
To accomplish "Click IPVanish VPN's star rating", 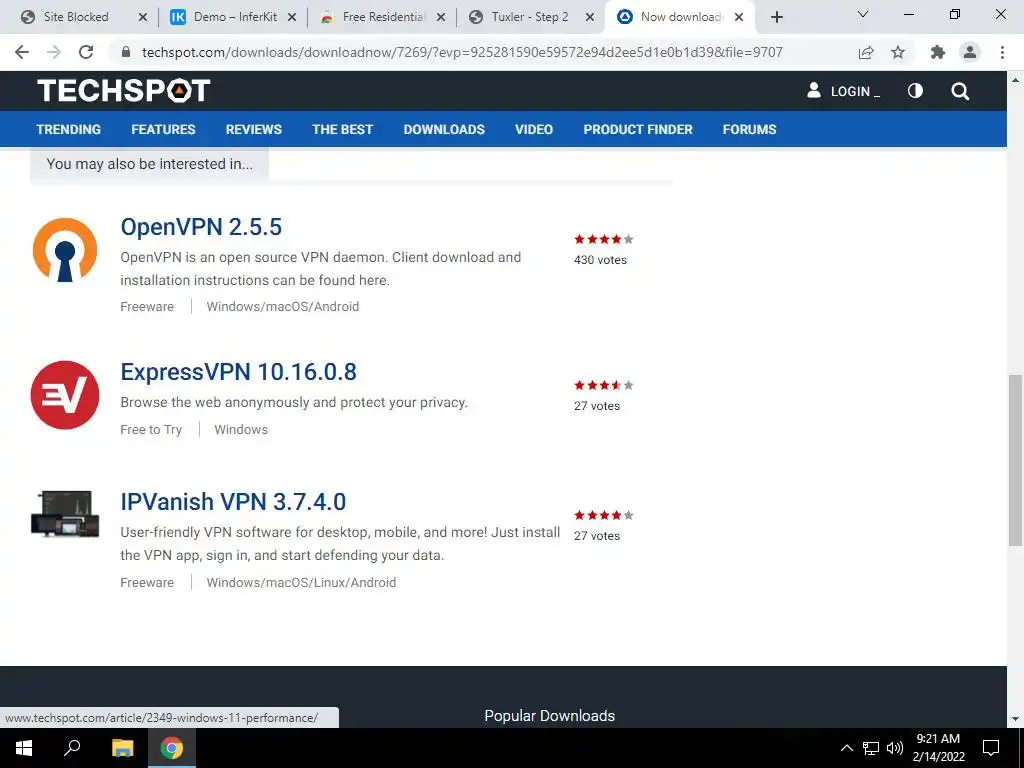I will 604,515.
